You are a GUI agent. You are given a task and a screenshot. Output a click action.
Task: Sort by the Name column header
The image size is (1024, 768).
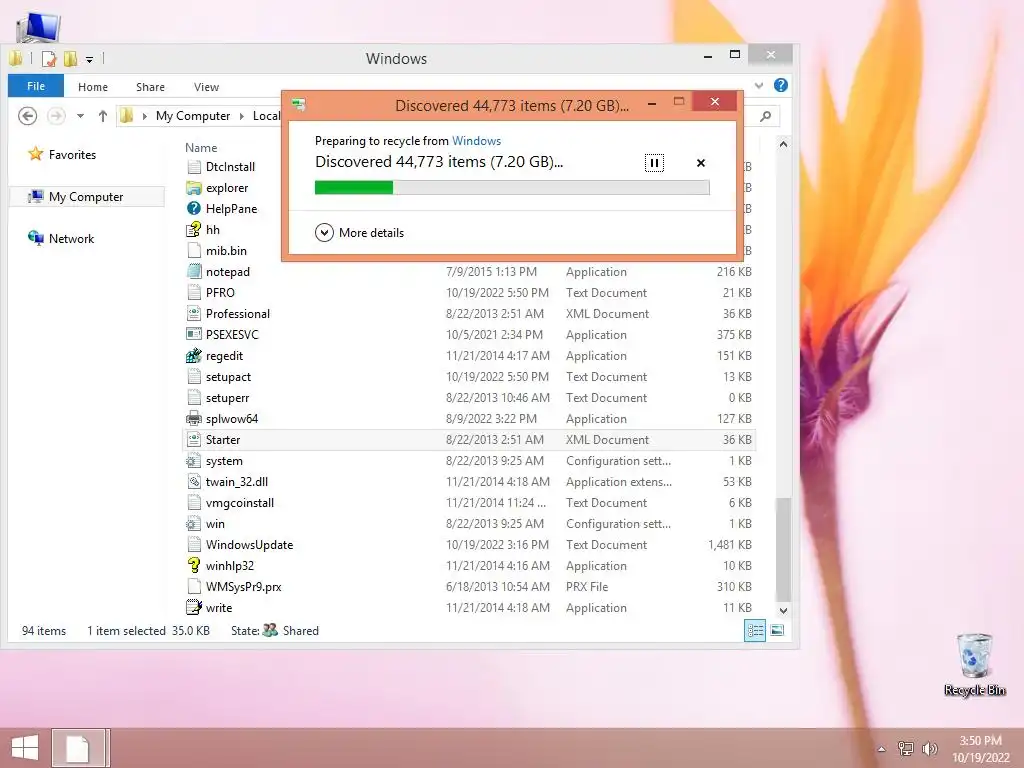click(x=201, y=148)
